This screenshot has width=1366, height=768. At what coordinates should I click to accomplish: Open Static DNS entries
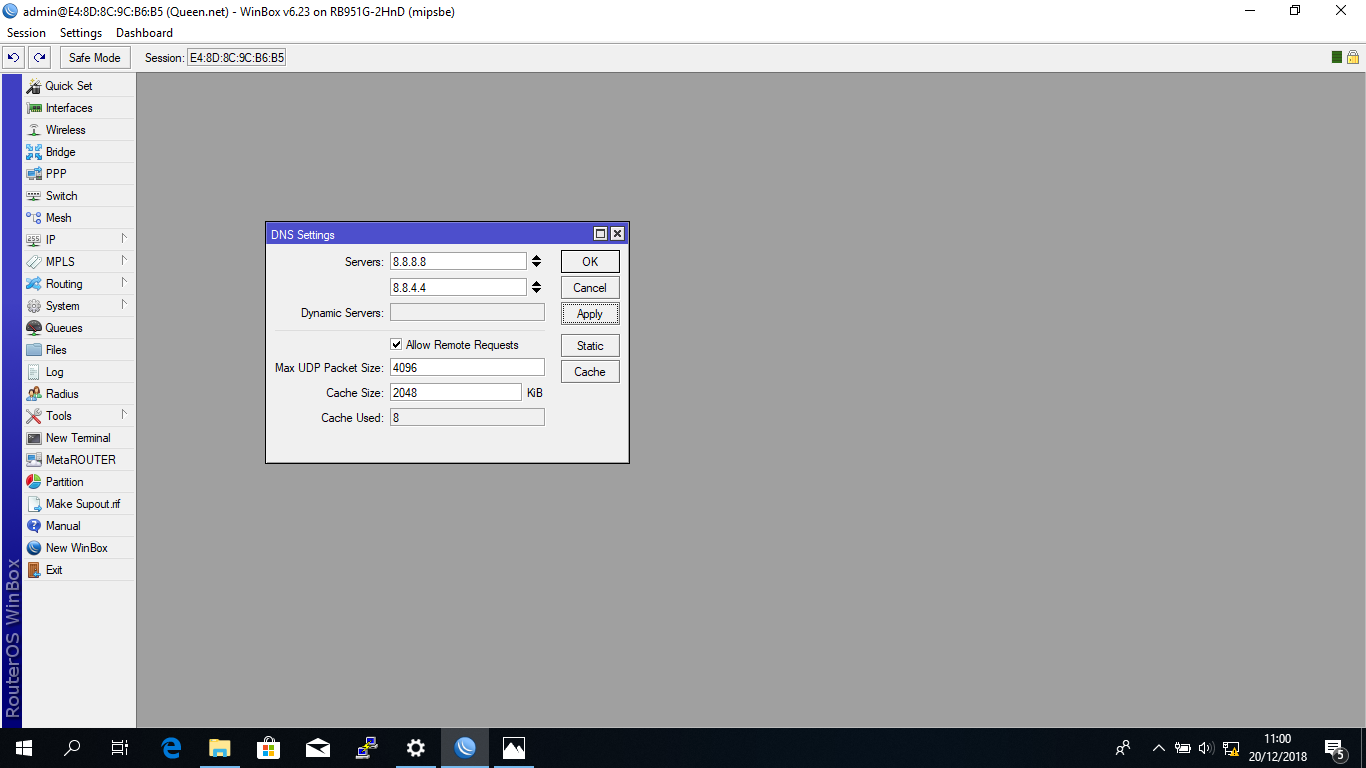tap(590, 345)
